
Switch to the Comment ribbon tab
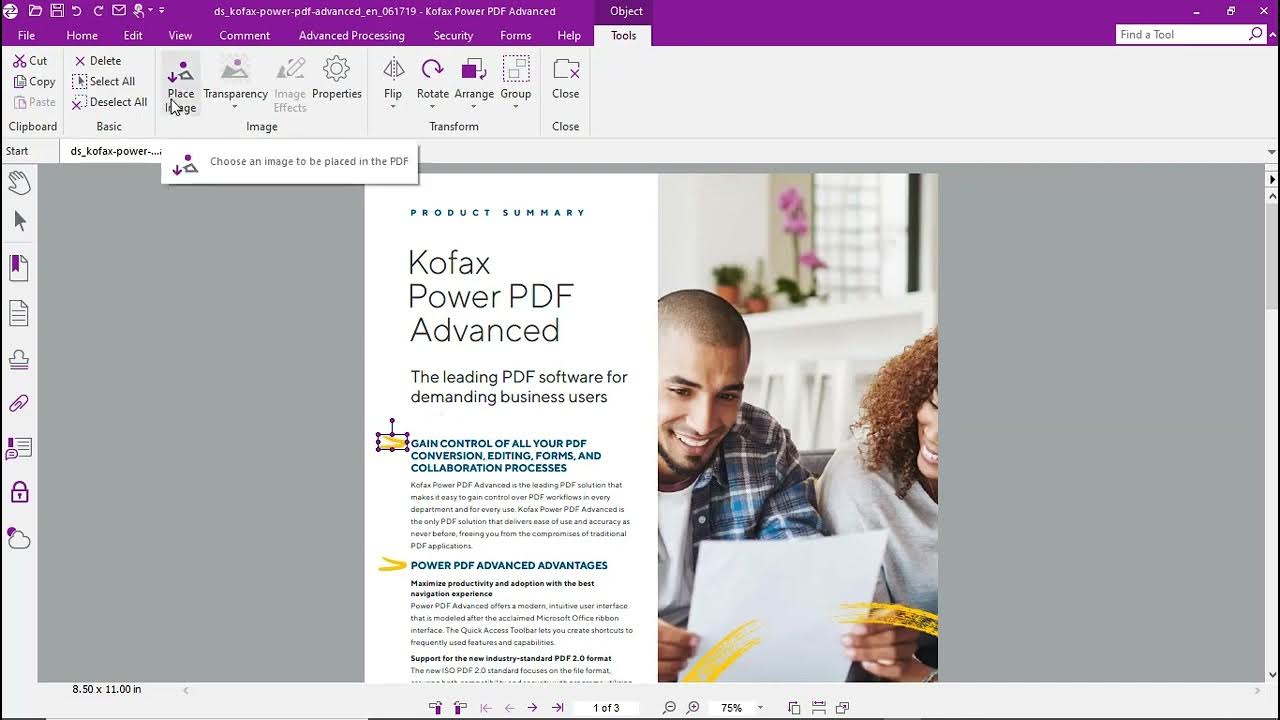coord(245,35)
